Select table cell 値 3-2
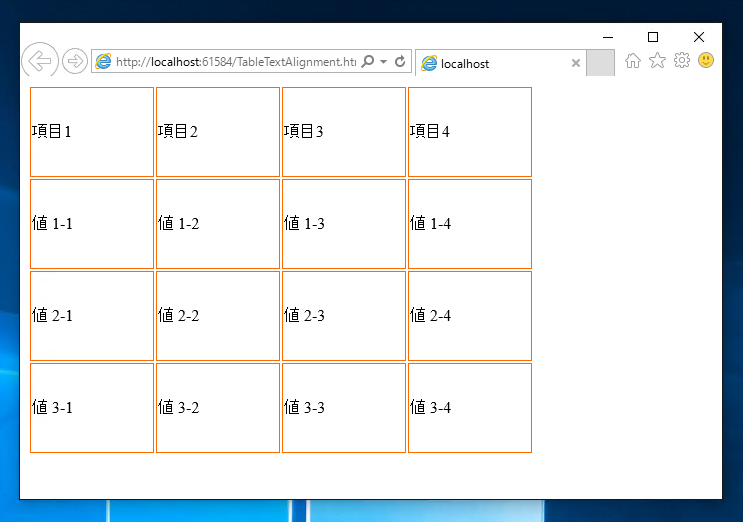This screenshot has width=743, height=522. [x=218, y=408]
